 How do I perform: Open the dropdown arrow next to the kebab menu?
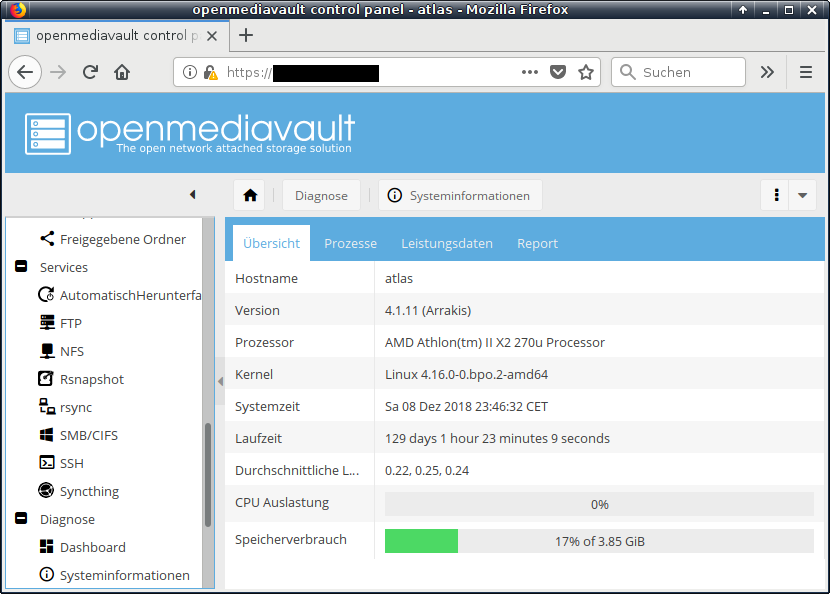click(802, 195)
